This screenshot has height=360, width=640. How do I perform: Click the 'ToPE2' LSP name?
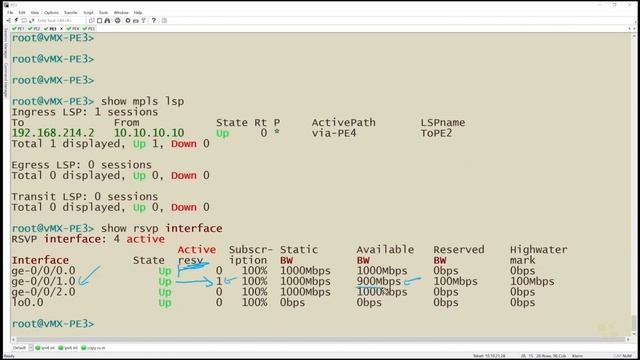(436, 133)
